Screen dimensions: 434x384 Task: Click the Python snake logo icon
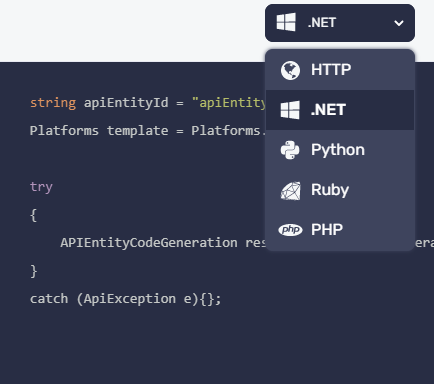point(290,150)
